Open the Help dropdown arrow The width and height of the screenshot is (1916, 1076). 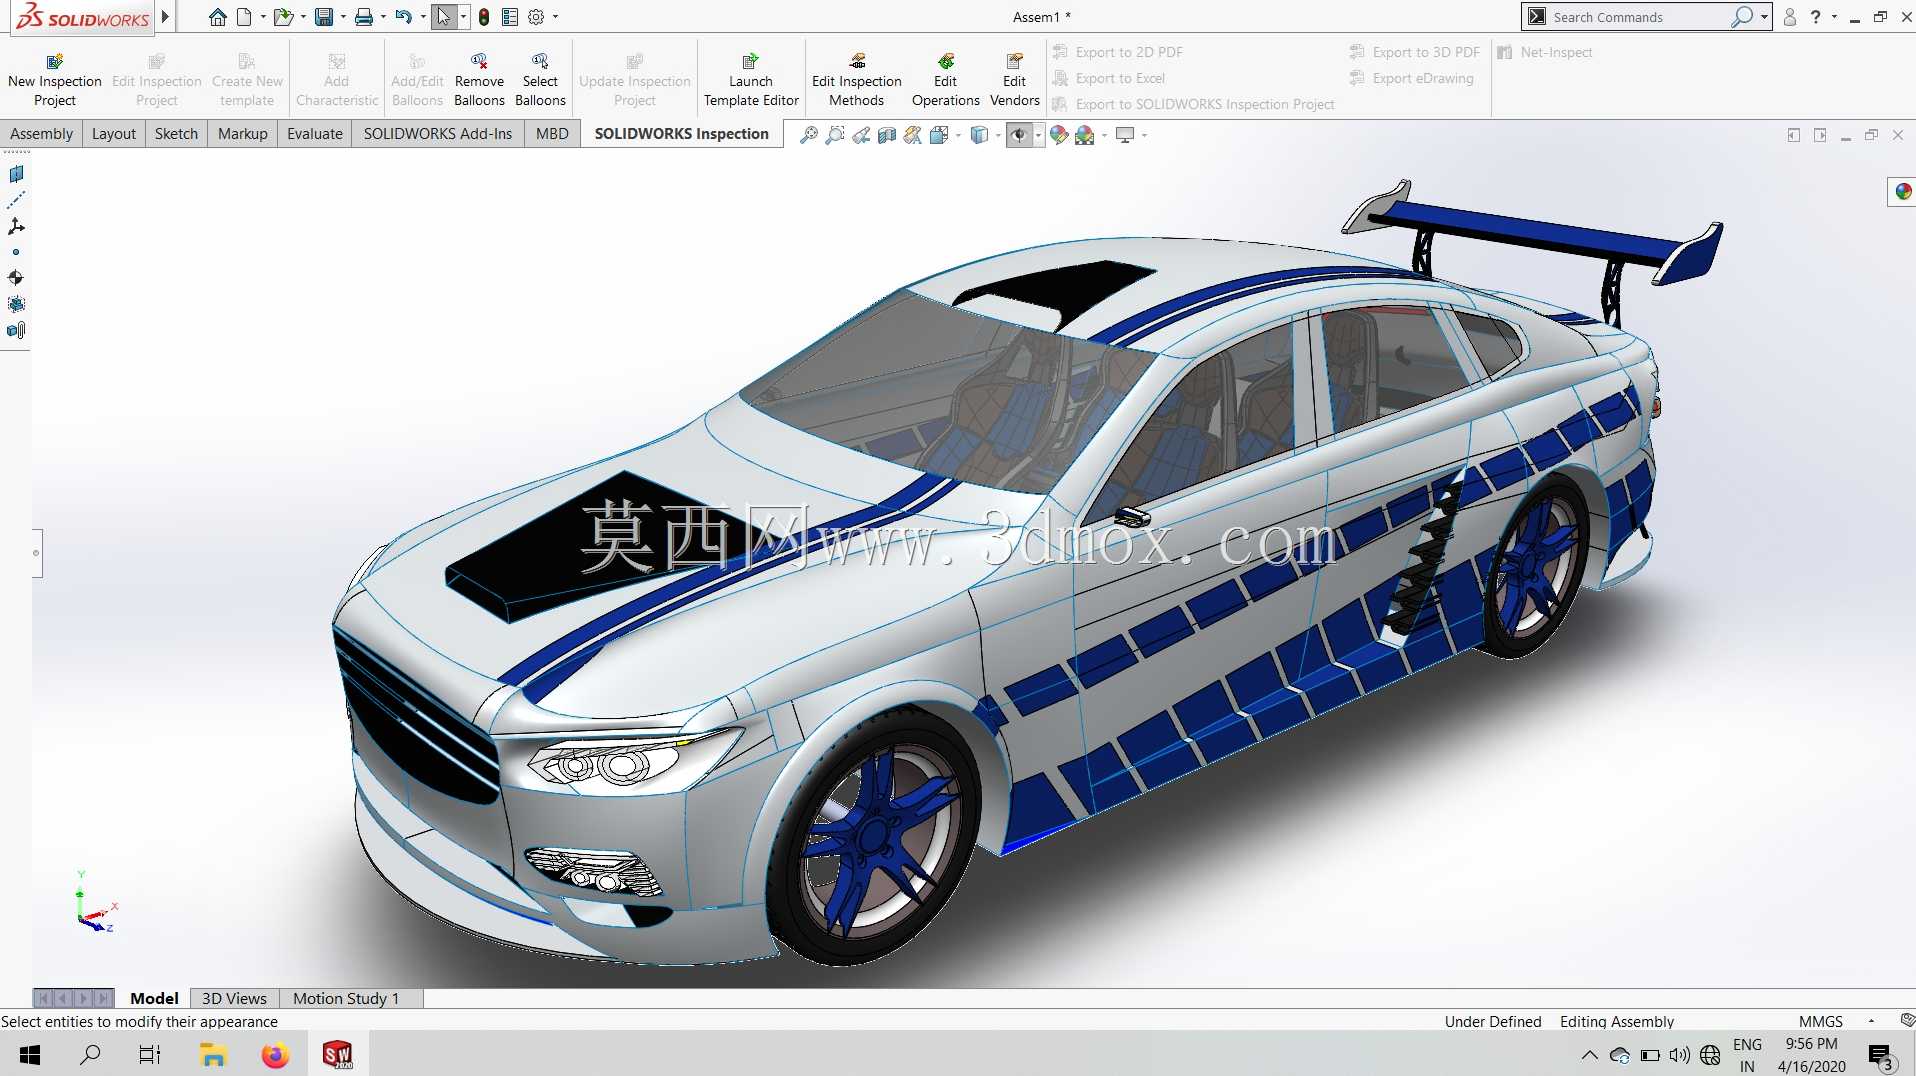point(1834,17)
